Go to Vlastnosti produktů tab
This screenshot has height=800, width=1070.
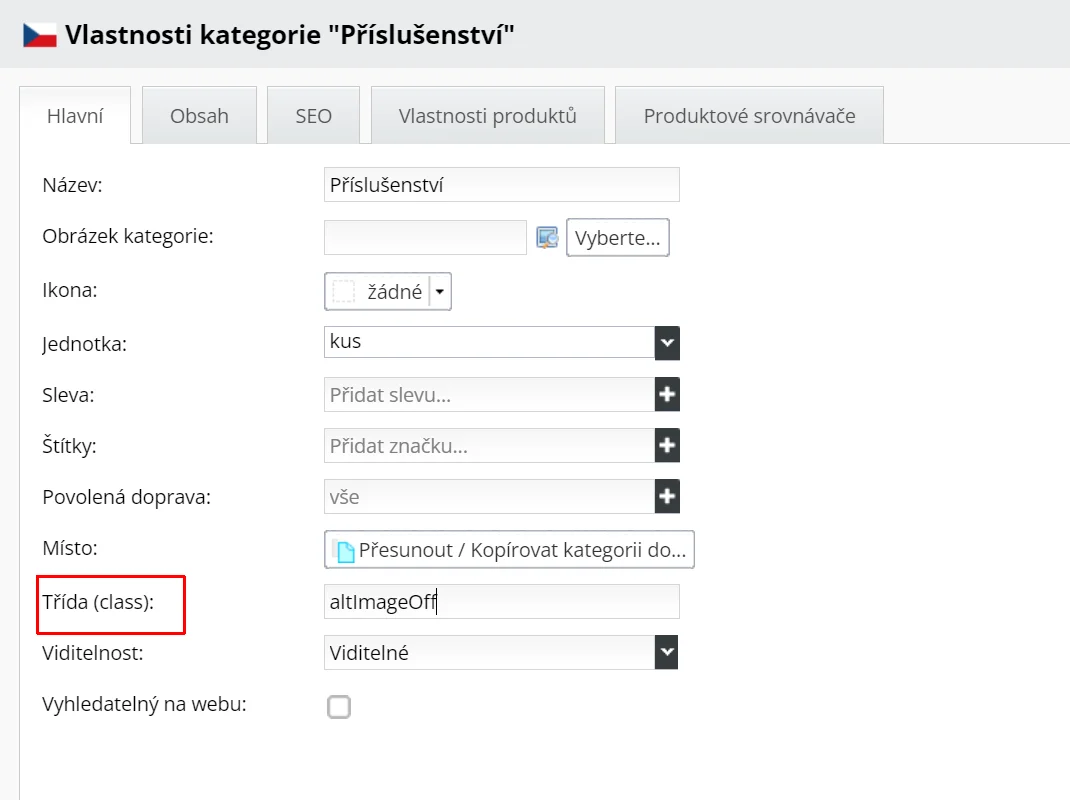488,115
